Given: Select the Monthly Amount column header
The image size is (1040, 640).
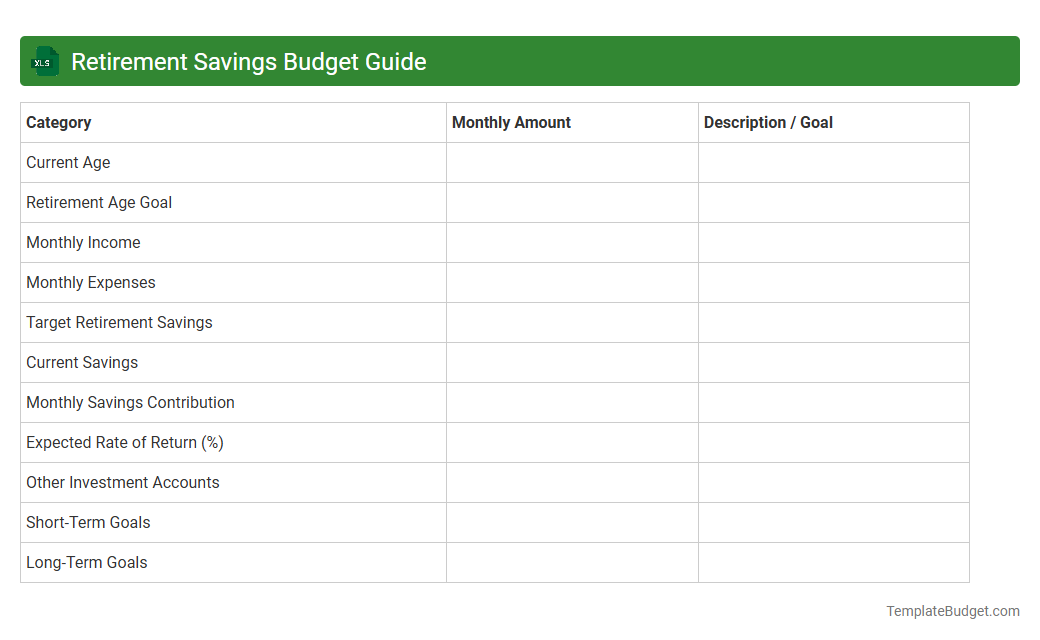Looking at the screenshot, I should click(511, 122).
